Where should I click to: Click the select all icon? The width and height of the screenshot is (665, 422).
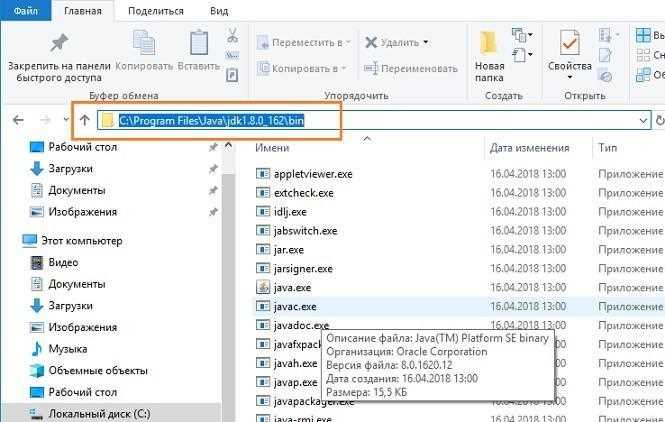pos(643,35)
